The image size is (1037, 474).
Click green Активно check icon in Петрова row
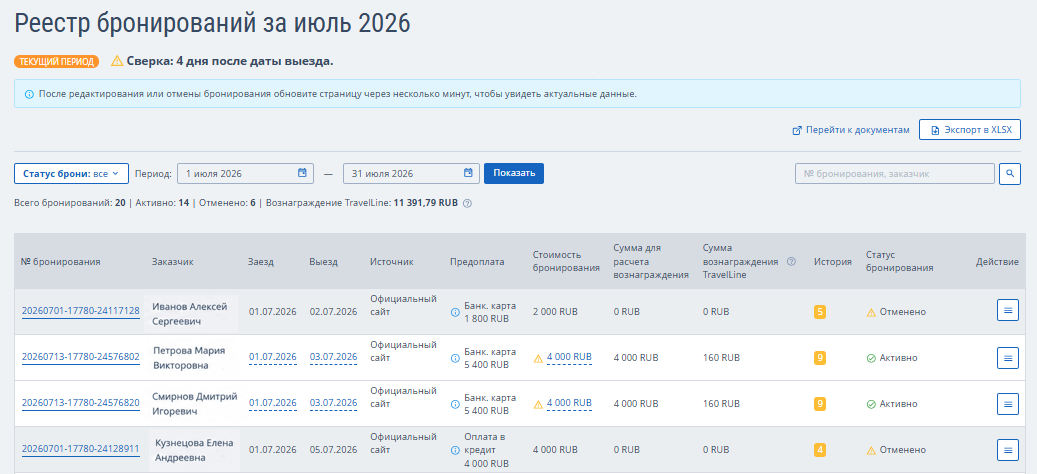871,358
